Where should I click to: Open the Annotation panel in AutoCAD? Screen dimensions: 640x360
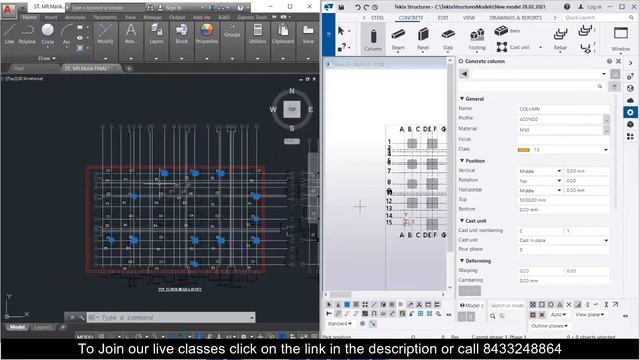pos(131,34)
